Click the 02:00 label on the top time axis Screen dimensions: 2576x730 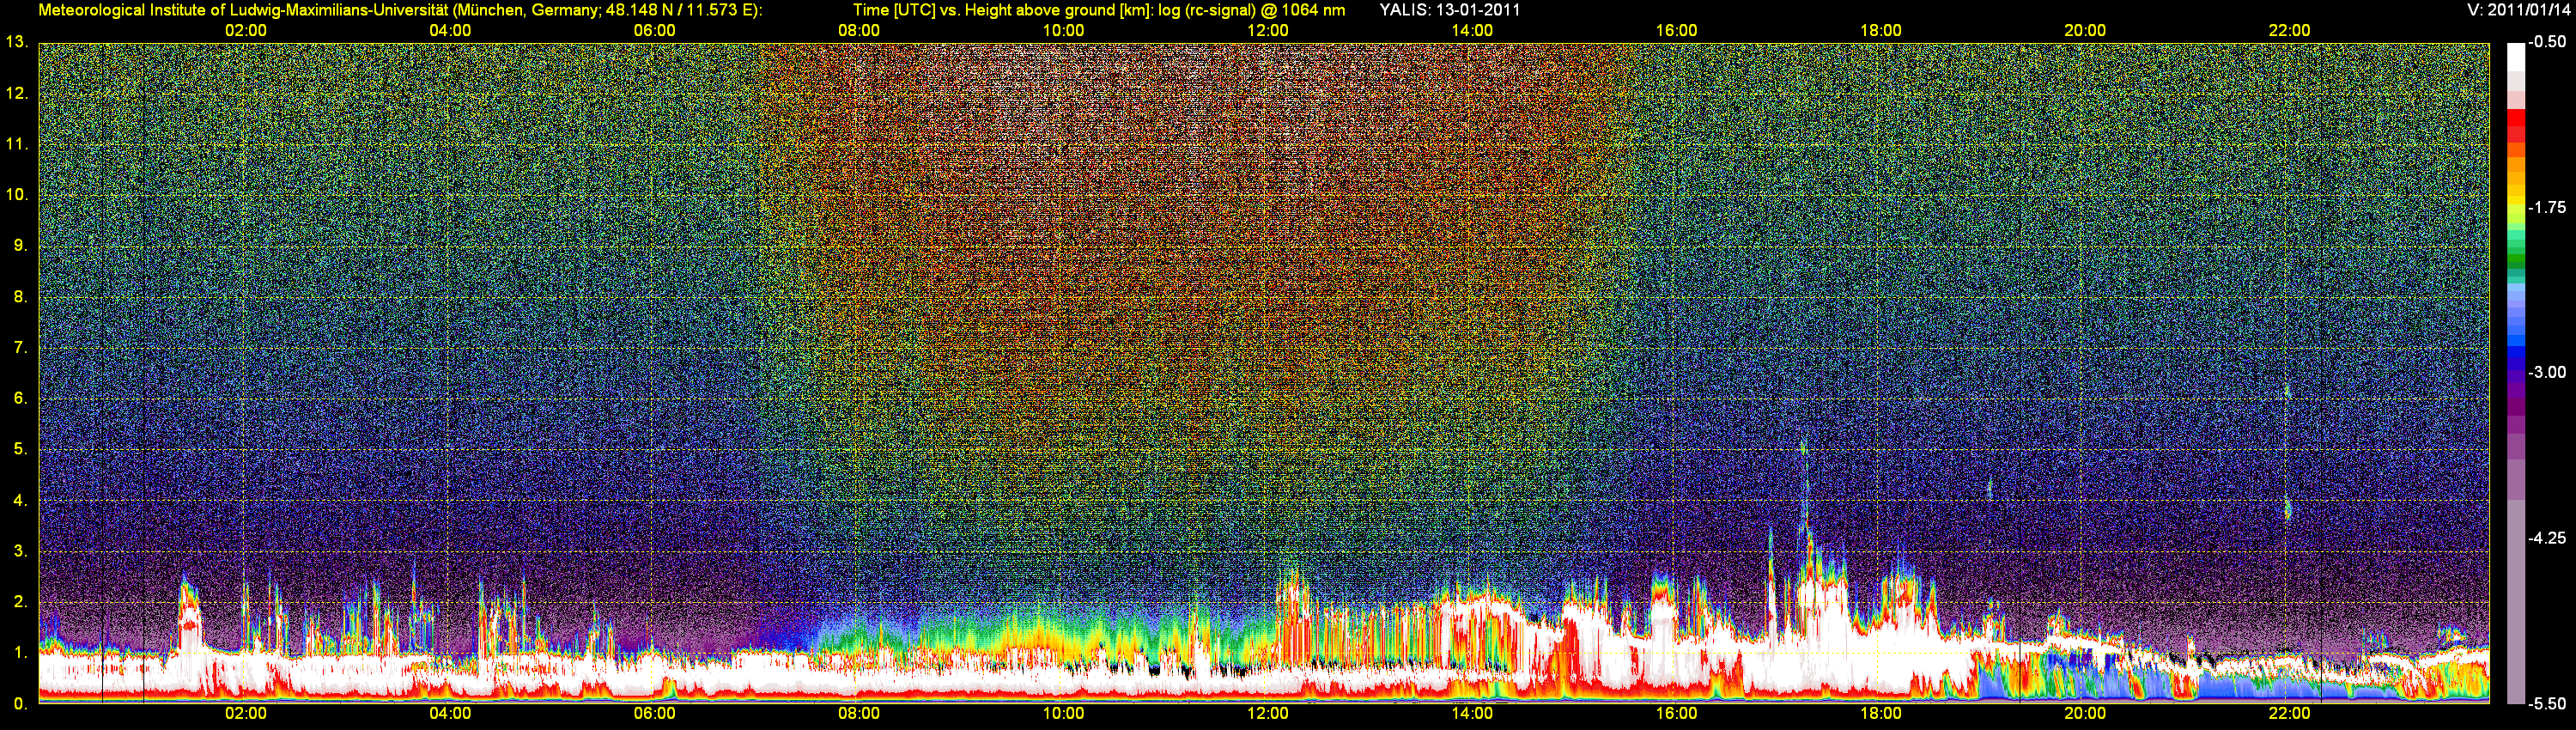(246, 30)
